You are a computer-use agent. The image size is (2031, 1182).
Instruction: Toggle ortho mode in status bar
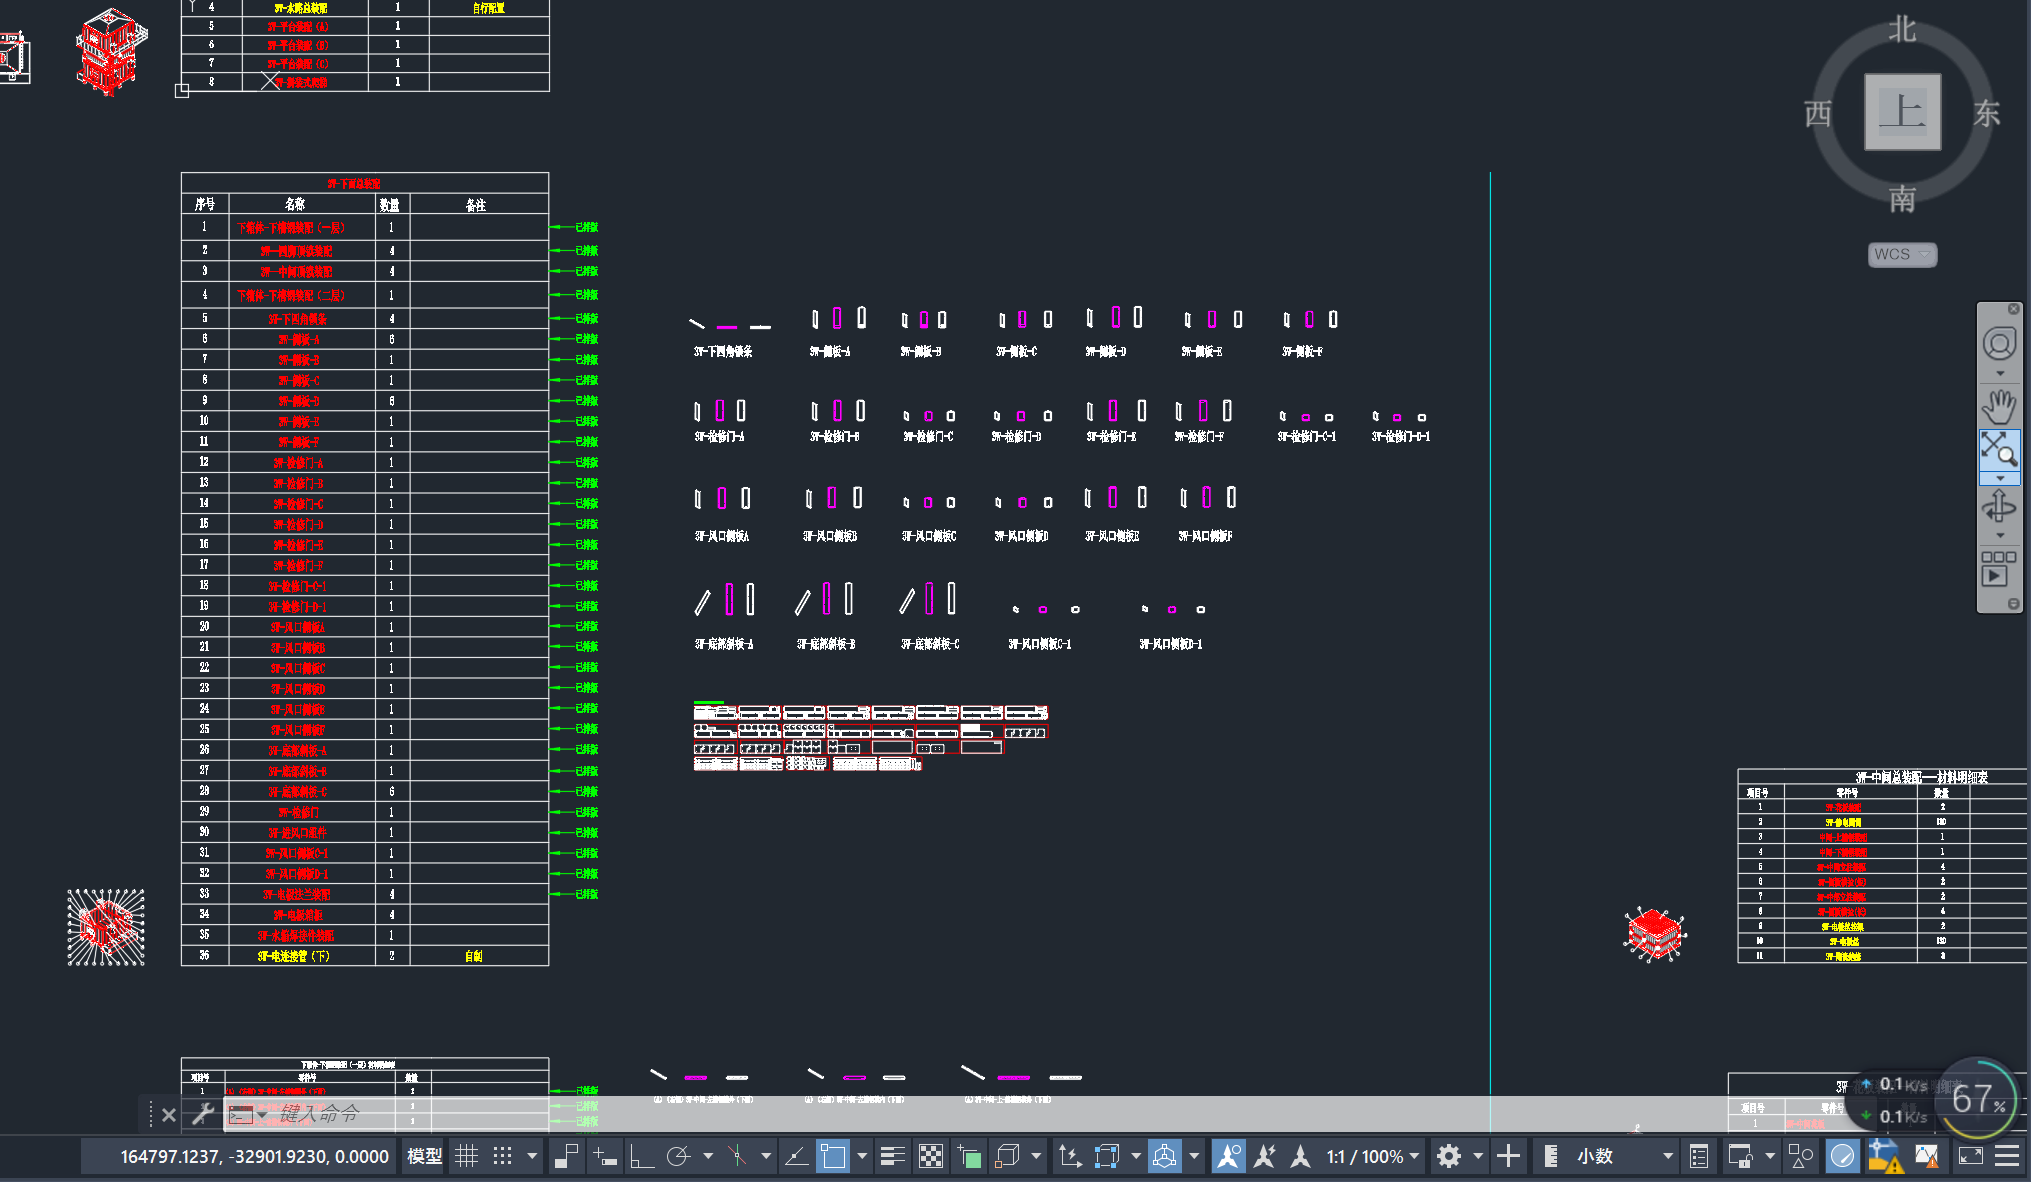click(641, 1157)
